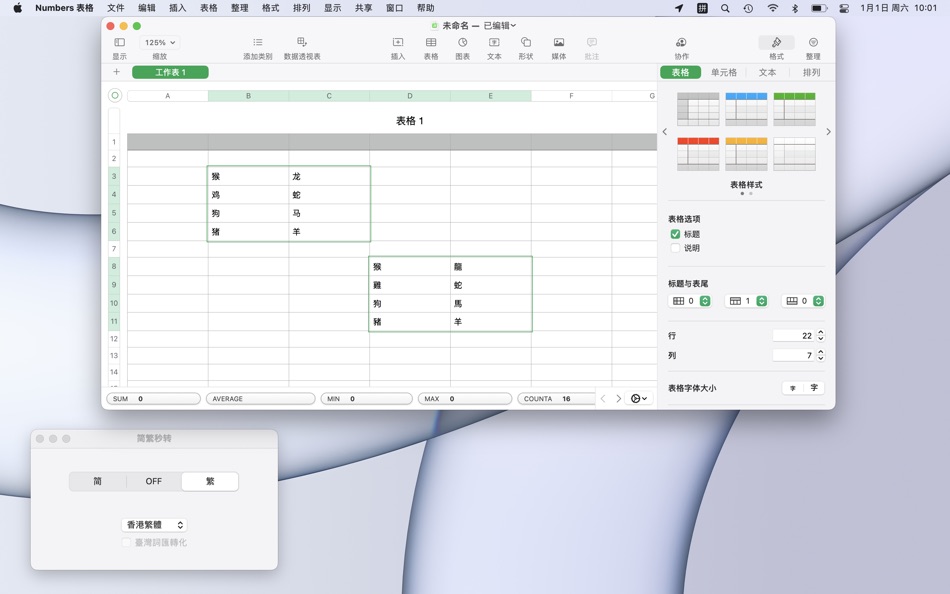Viewport: 950px width, 594px height.
Task: Click the 媒体 media toolbar icon
Action: pos(559,42)
